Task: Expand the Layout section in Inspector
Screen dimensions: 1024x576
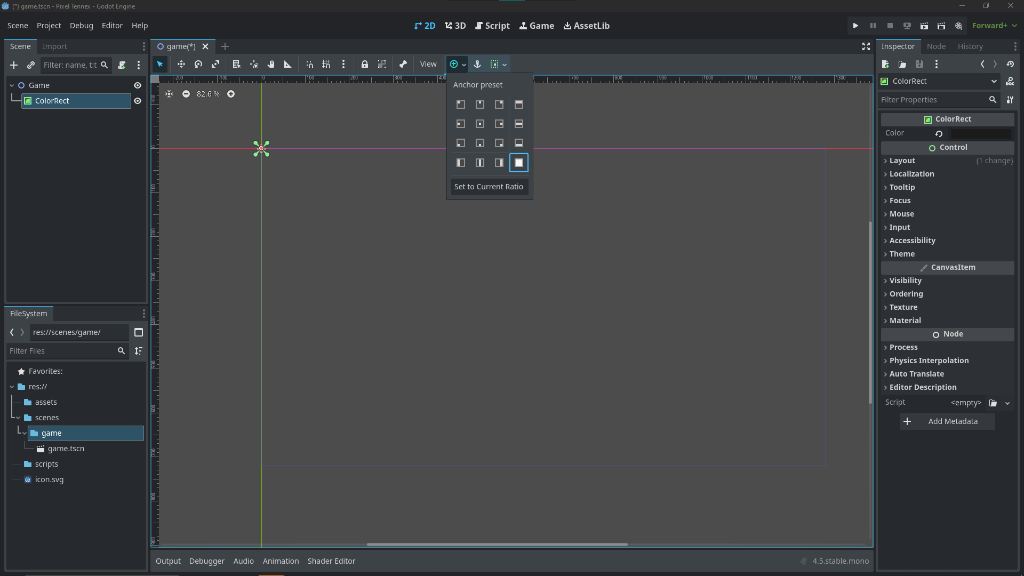Action: click(x=902, y=160)
